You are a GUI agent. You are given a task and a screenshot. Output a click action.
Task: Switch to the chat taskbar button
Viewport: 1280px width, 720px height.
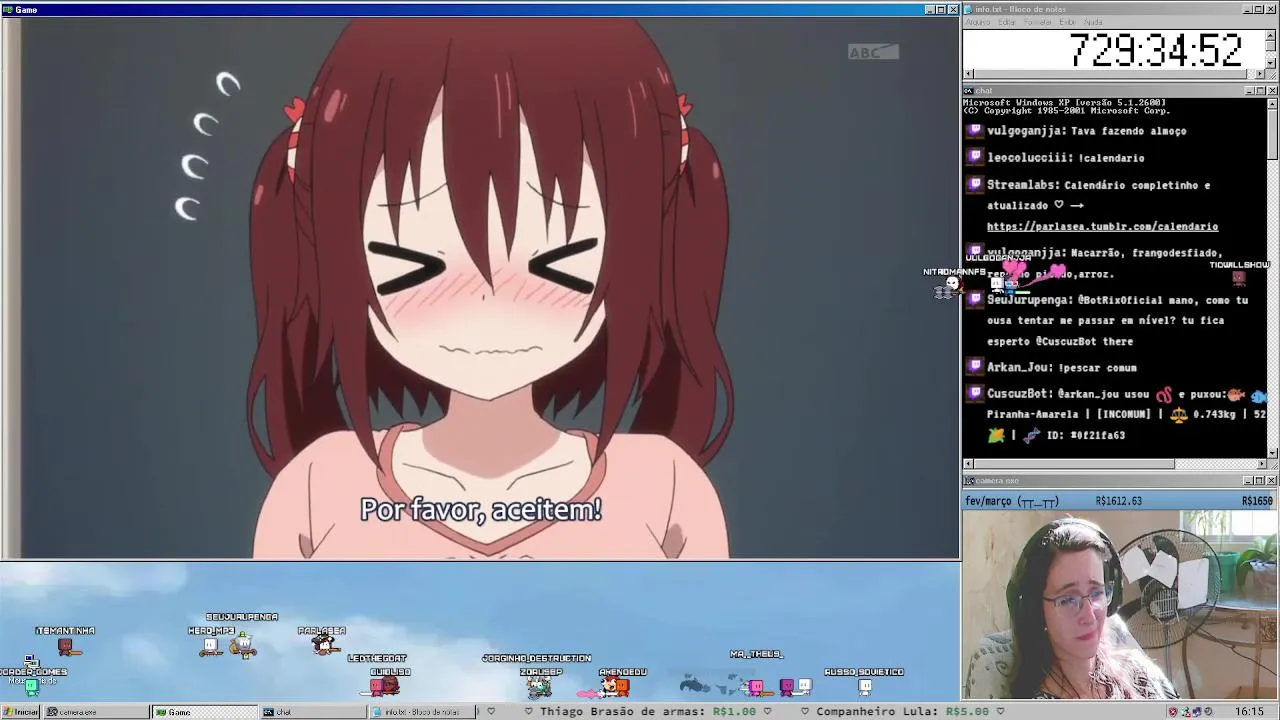[x=313, y=712]
